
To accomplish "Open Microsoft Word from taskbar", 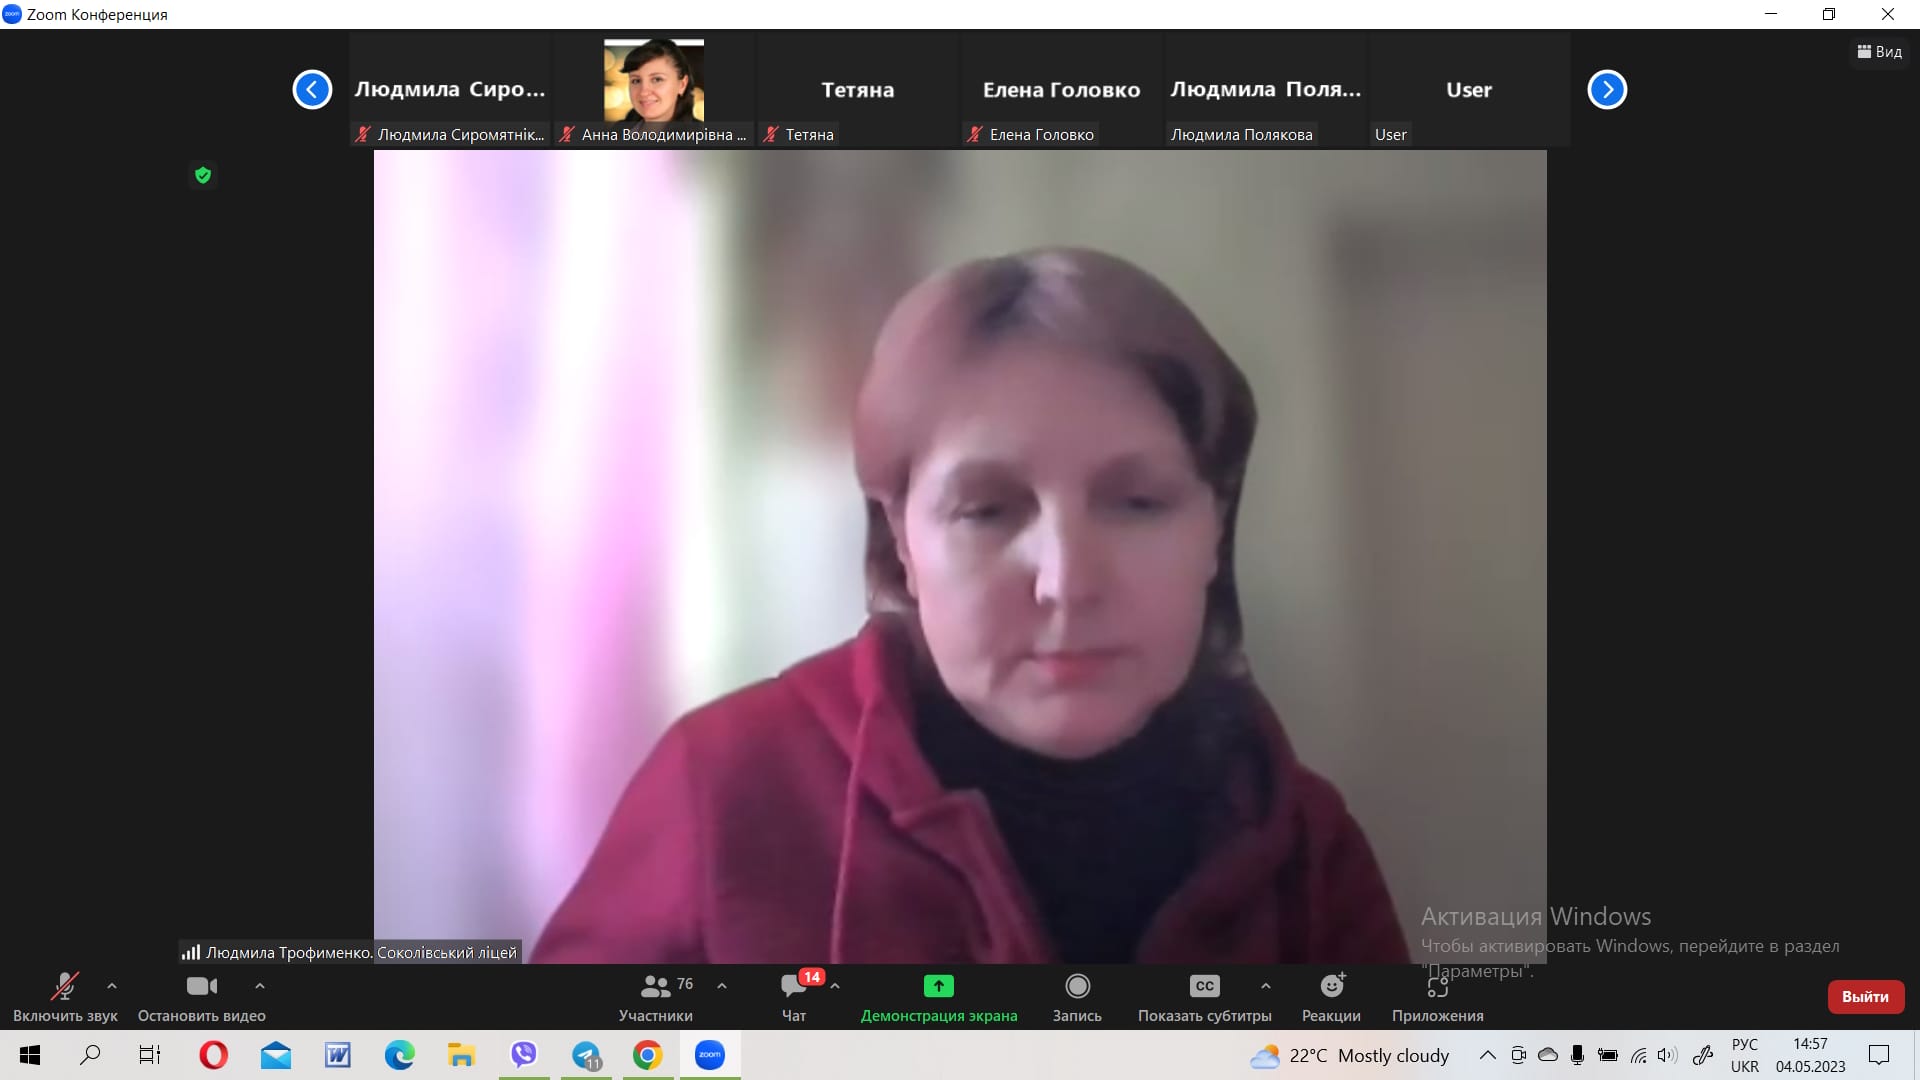I will coord(338,1055).
